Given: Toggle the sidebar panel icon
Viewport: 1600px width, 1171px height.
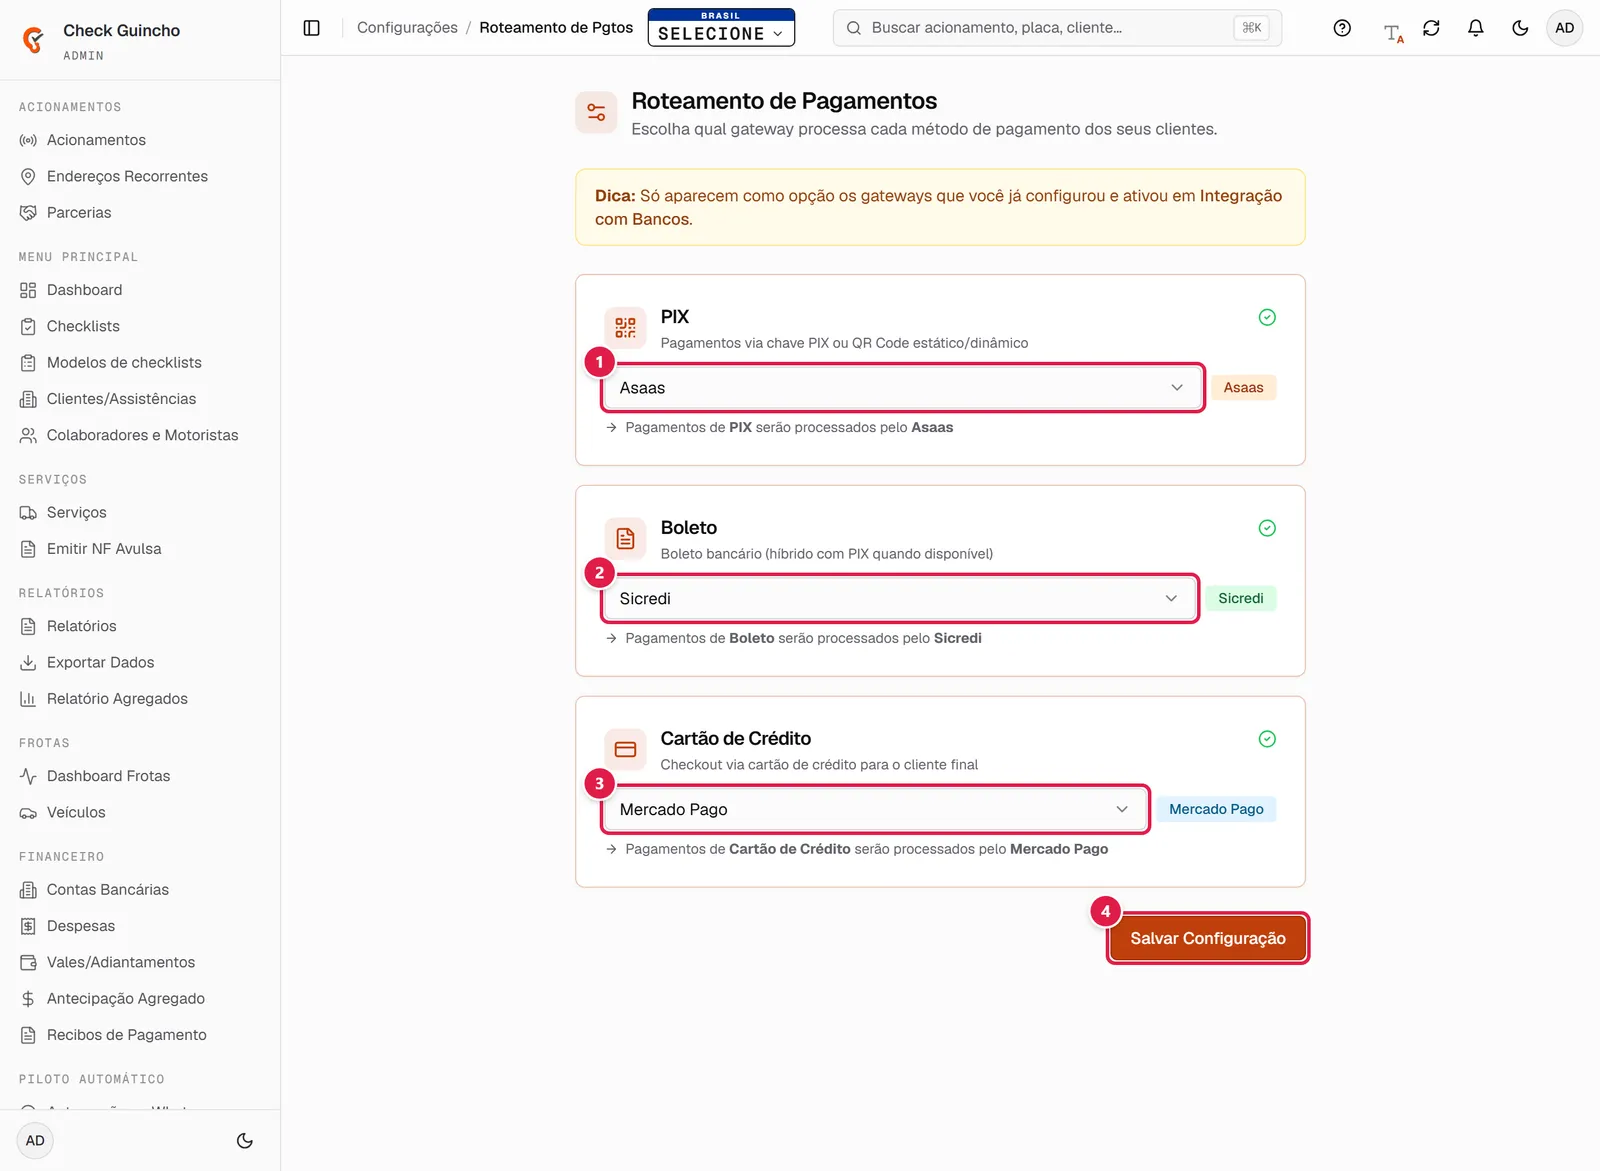Looking at the screenshot, I should [x=312, y=28].
